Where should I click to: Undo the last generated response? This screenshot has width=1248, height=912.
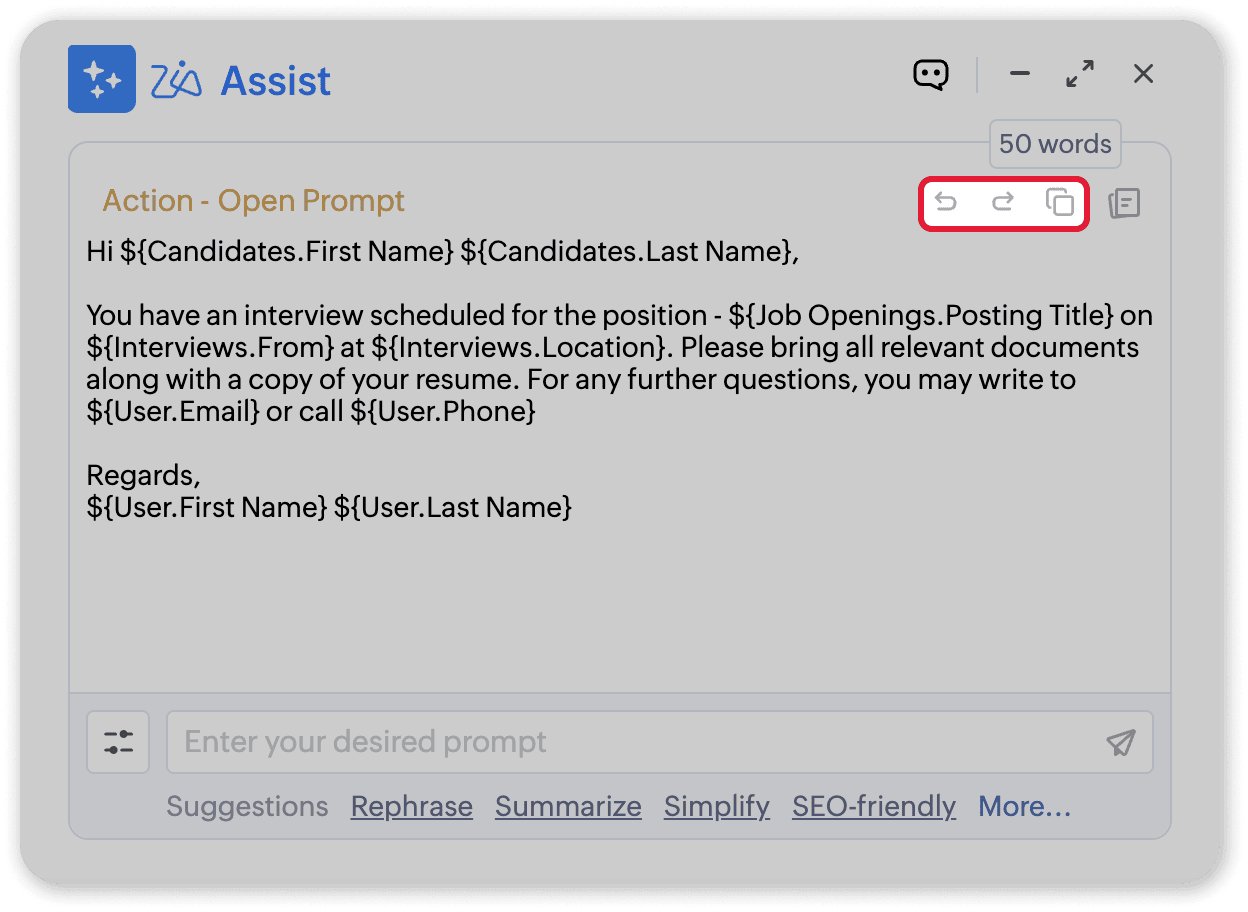(x=945, y=202)
